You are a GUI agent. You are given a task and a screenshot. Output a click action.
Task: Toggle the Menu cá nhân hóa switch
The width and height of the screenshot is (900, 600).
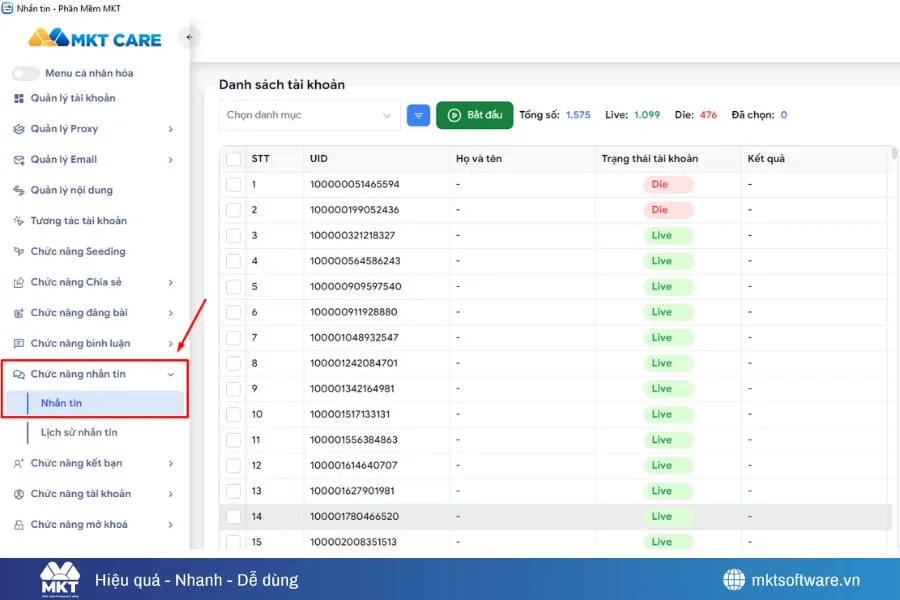[x=26, y=73]
